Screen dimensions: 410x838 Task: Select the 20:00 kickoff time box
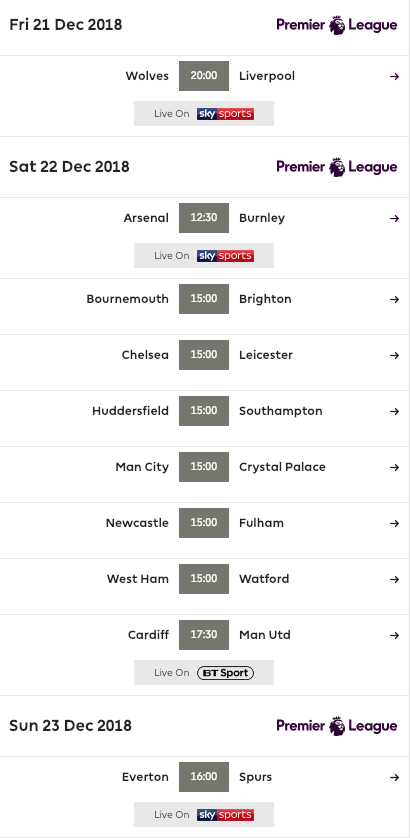tap(204, 76)
